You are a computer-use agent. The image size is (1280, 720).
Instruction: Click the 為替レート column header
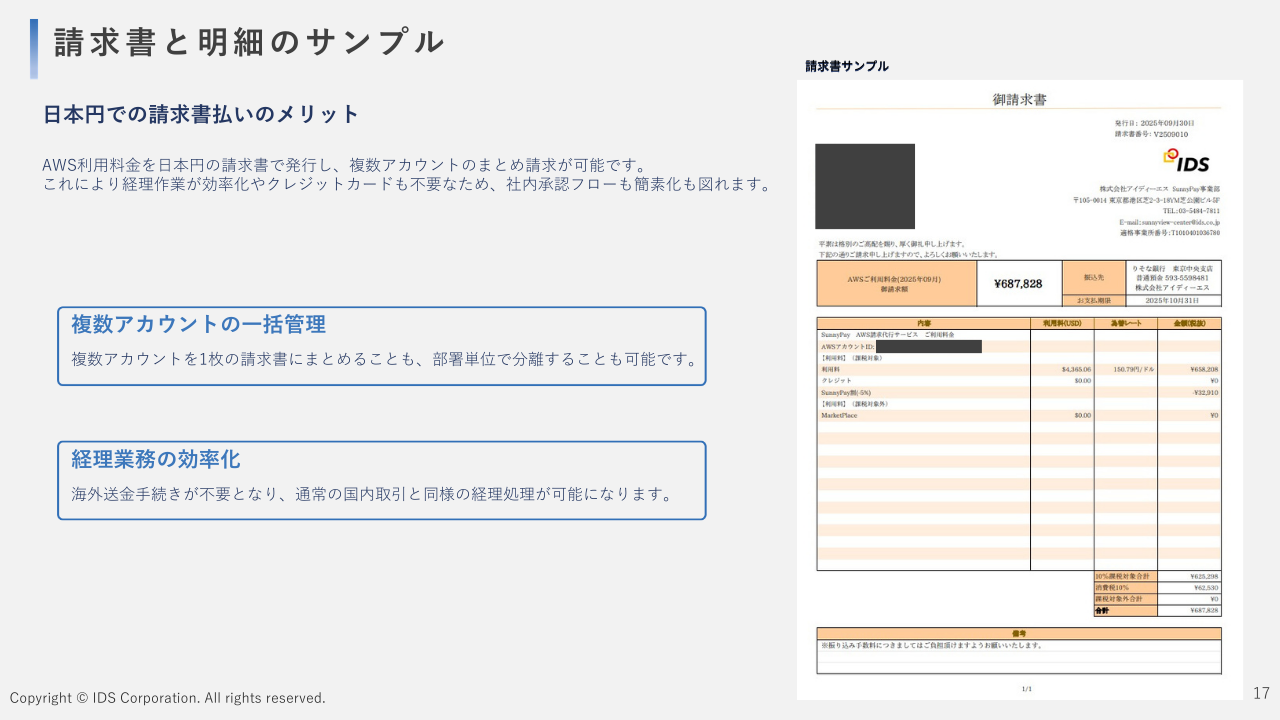[x=1127, y=322]
